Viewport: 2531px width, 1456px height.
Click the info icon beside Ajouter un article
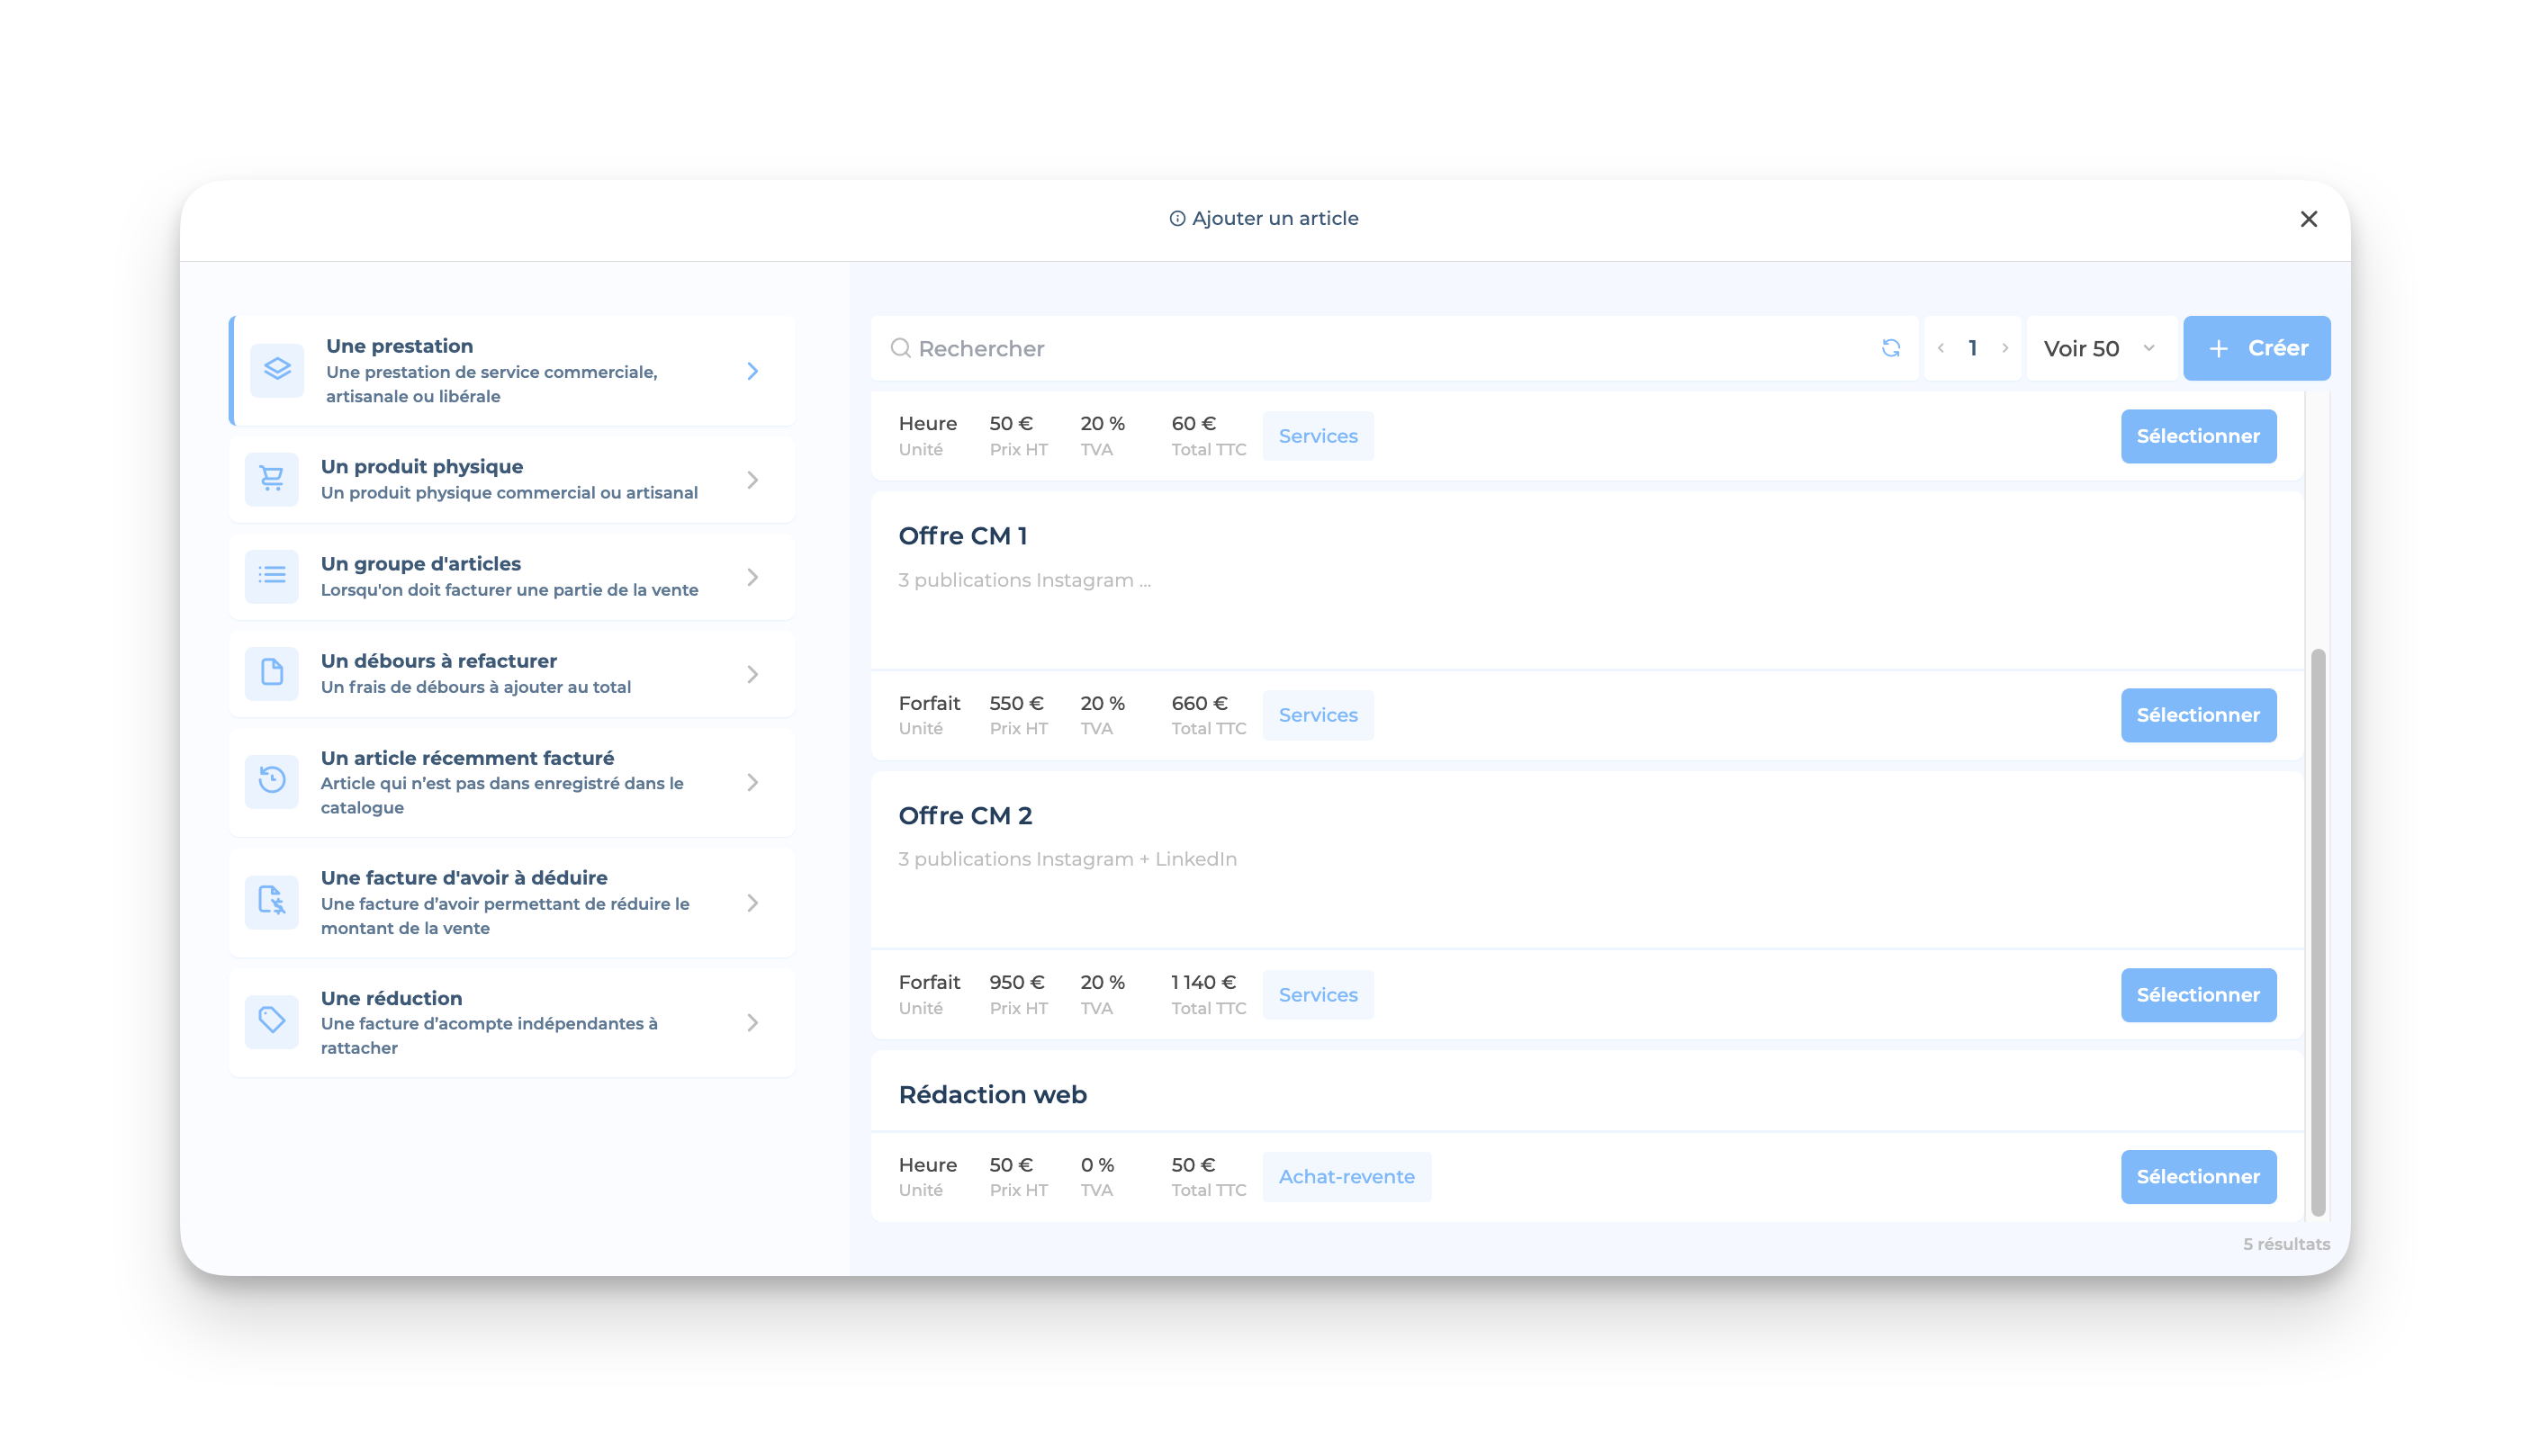1177,219
